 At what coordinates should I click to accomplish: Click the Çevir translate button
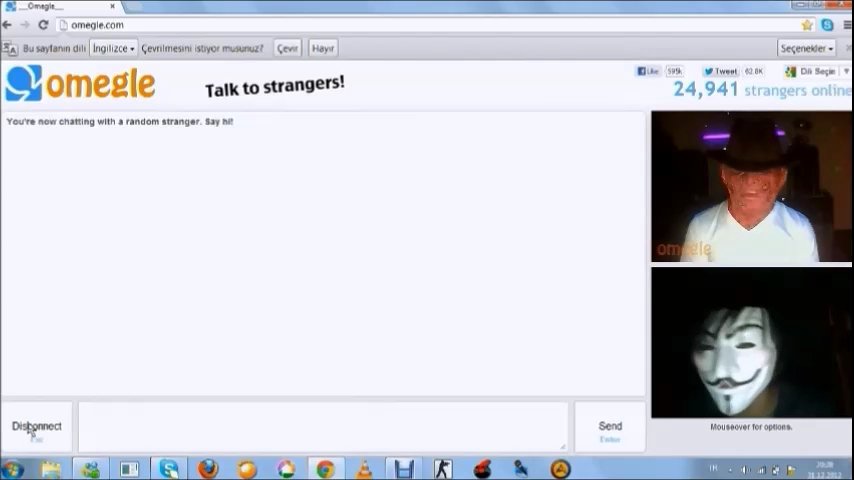pyautogui.click(x=287, y=48)
